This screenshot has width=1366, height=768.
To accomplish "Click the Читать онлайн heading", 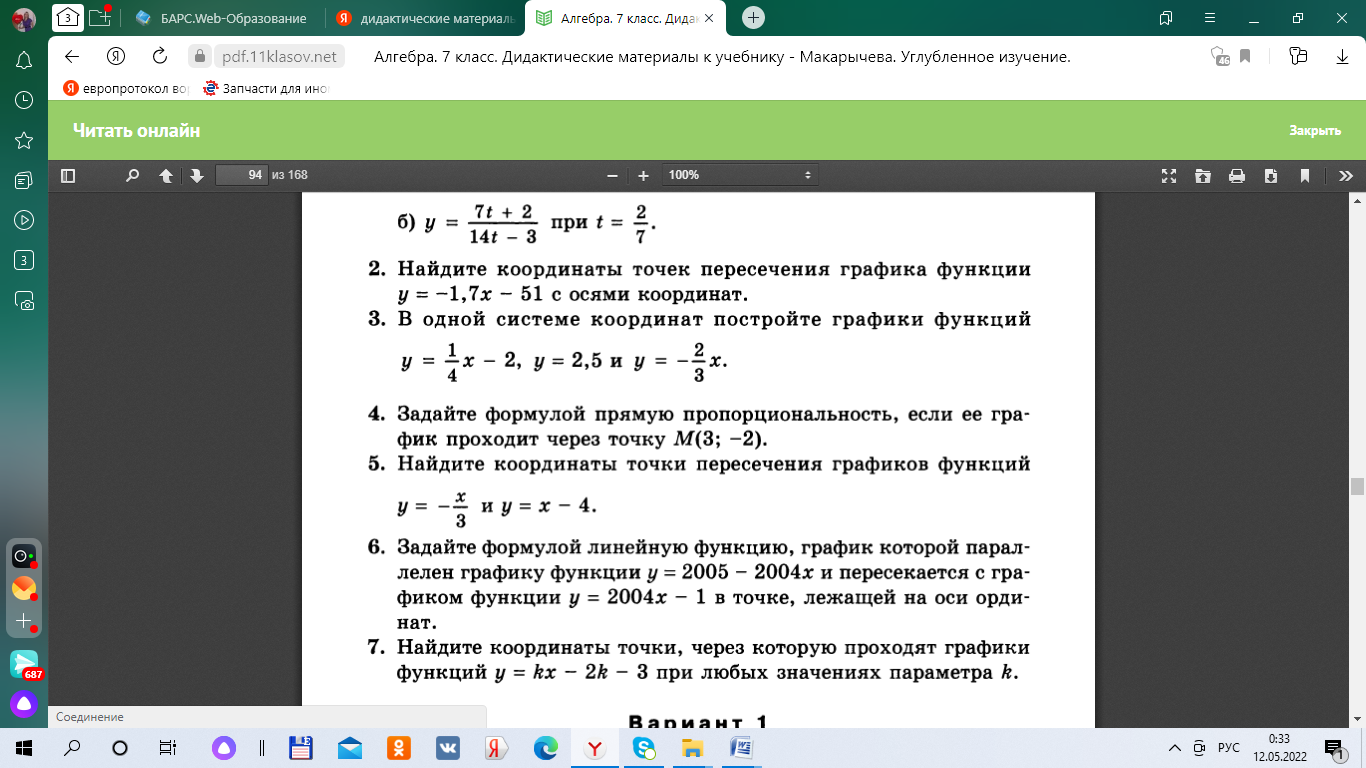I will pyautogui.click(x=137, y=131).
